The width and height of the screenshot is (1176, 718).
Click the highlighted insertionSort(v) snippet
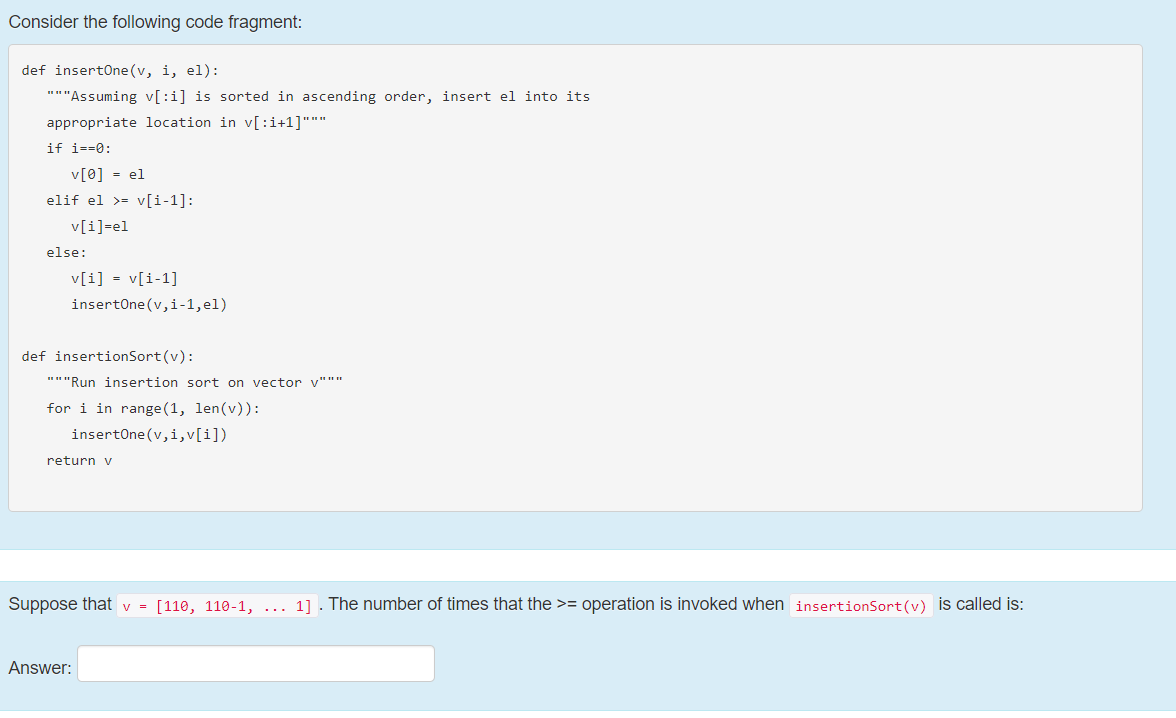tap(861, 605)
